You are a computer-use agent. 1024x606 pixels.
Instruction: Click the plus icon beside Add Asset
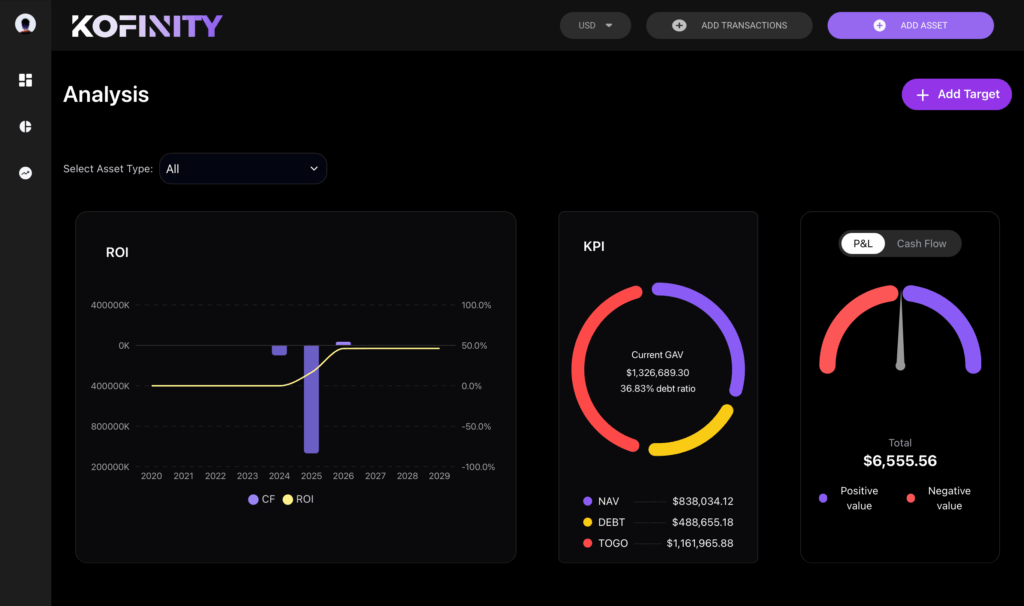(880, 25)
